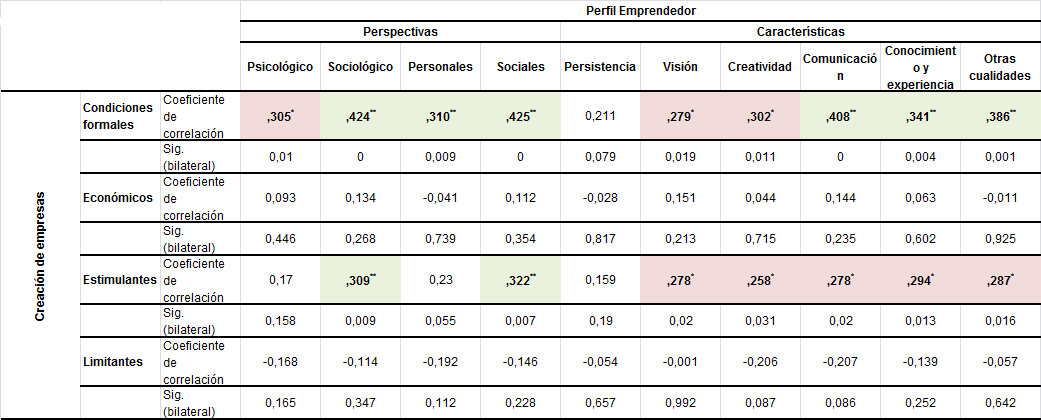Click the pink ,305* correlation cell
1041x420 pixels.
tap(280, 115)
